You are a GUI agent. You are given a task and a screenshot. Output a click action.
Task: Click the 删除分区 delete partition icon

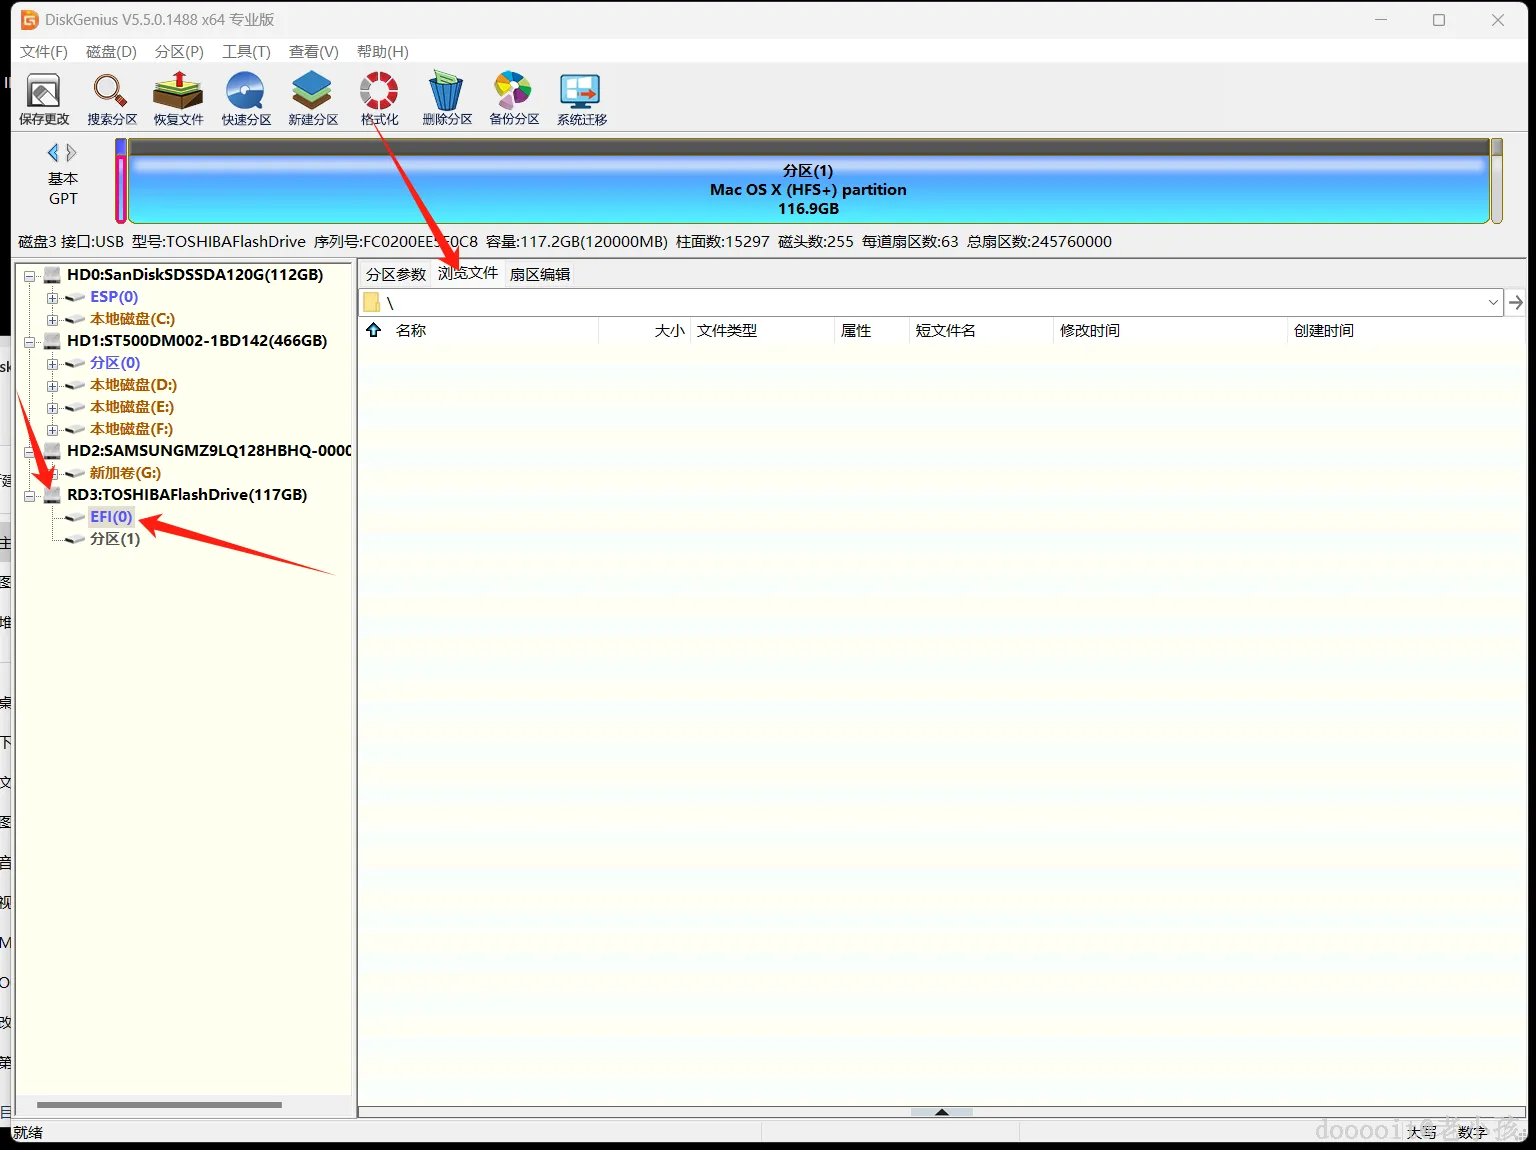click(446, 98)
